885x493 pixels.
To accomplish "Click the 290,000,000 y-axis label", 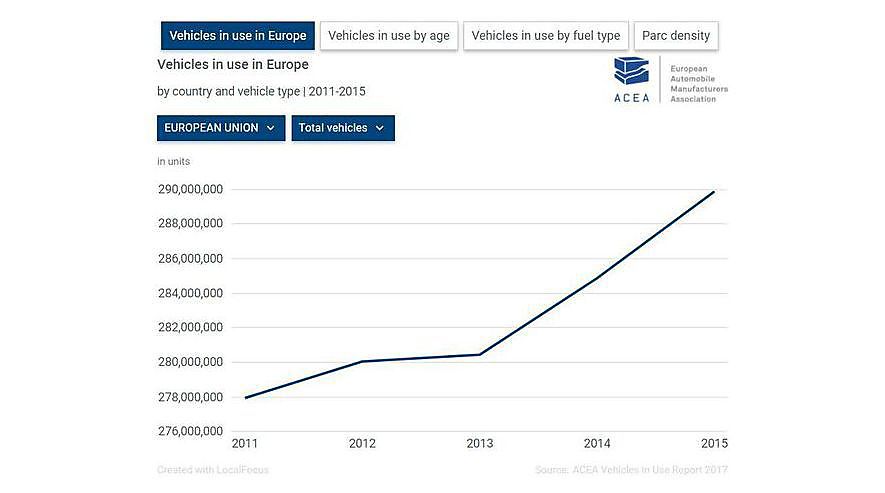I will click(190, 189).
